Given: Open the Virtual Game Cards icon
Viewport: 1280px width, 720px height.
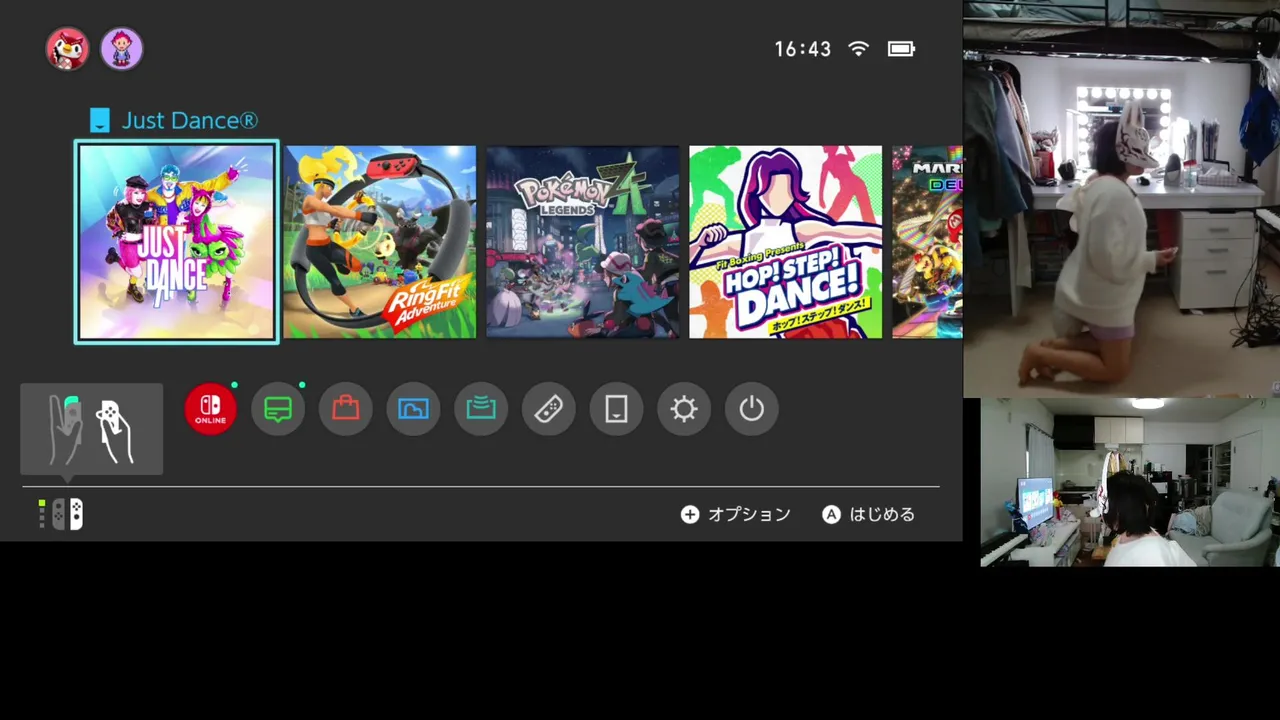Looking at the screenshot, I should (616, 409).
